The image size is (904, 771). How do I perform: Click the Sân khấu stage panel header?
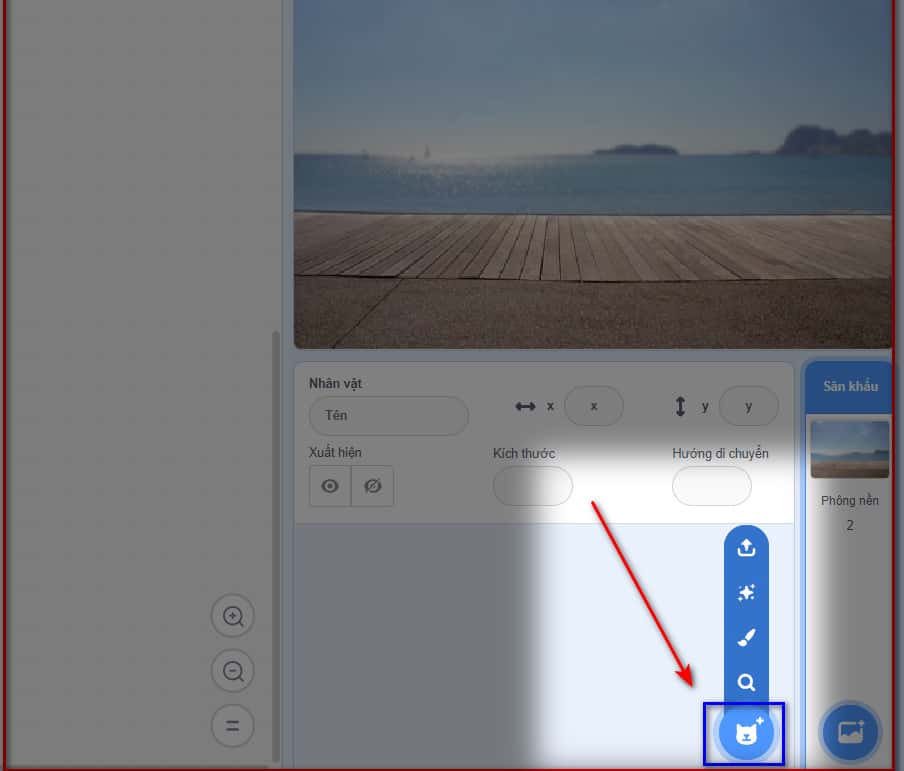[849, 386]
